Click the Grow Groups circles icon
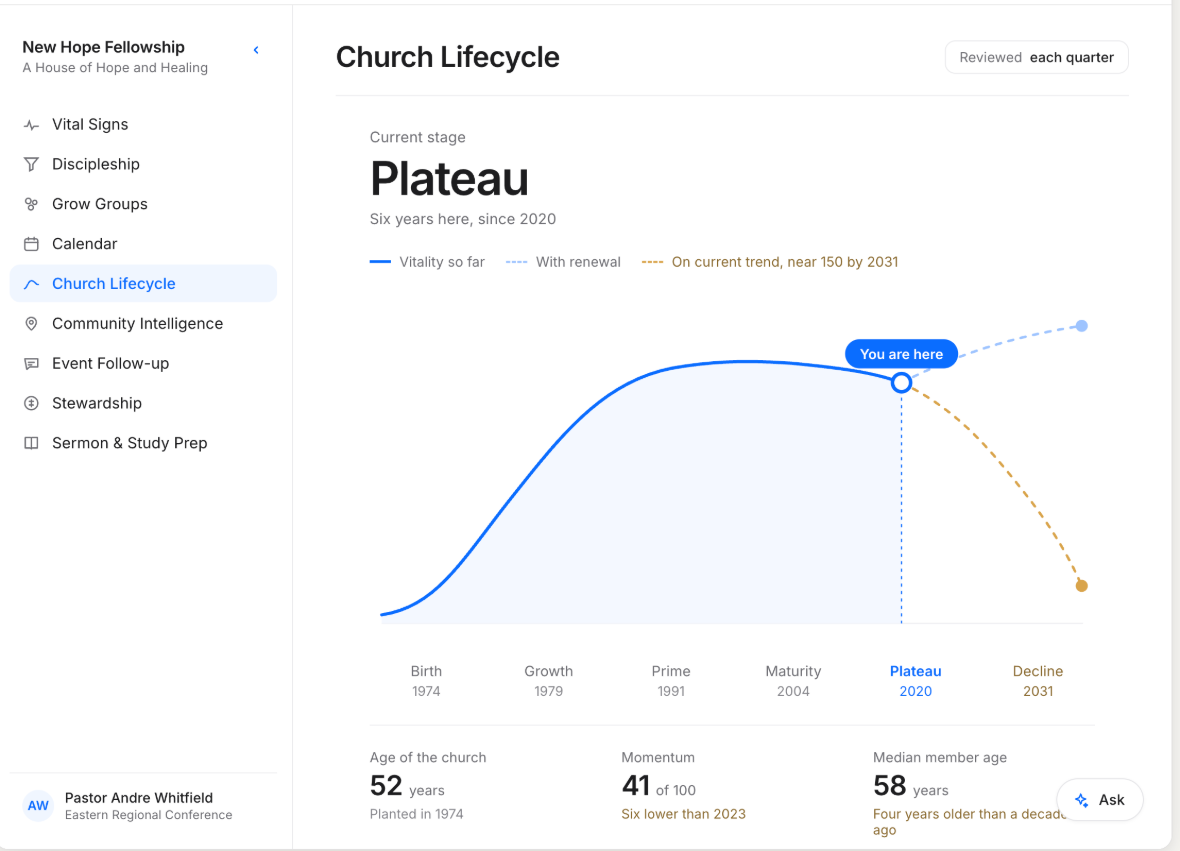This screenshot has width=1180, height=851. [31, 204]
